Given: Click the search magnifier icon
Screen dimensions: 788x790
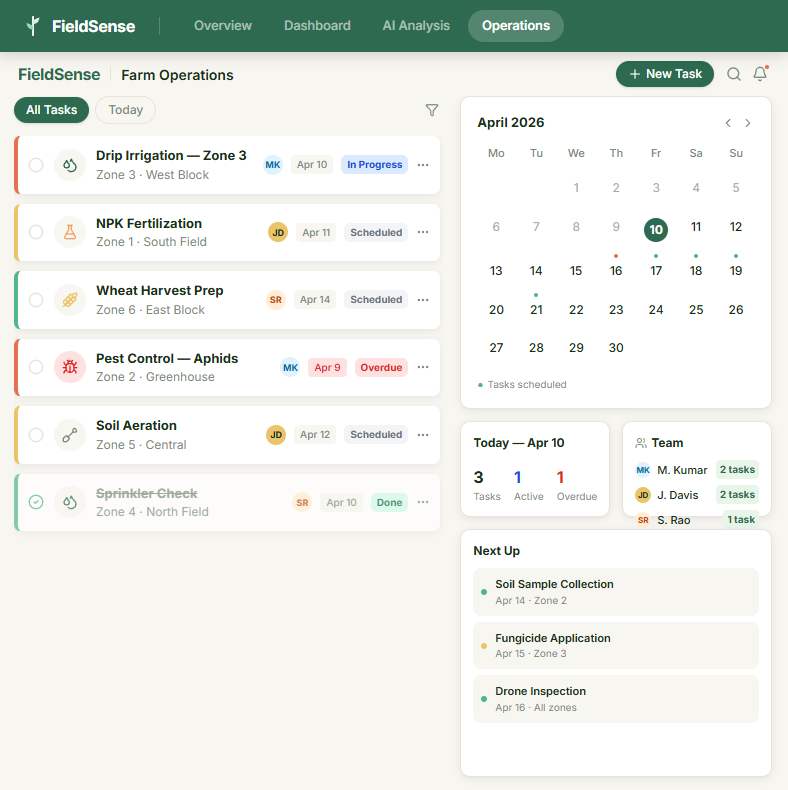Looking at the screenshot, I should click(734, 74).
